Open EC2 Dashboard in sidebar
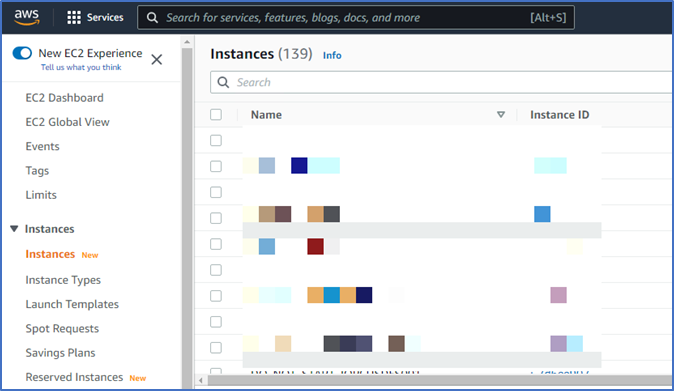 point(64,98)
